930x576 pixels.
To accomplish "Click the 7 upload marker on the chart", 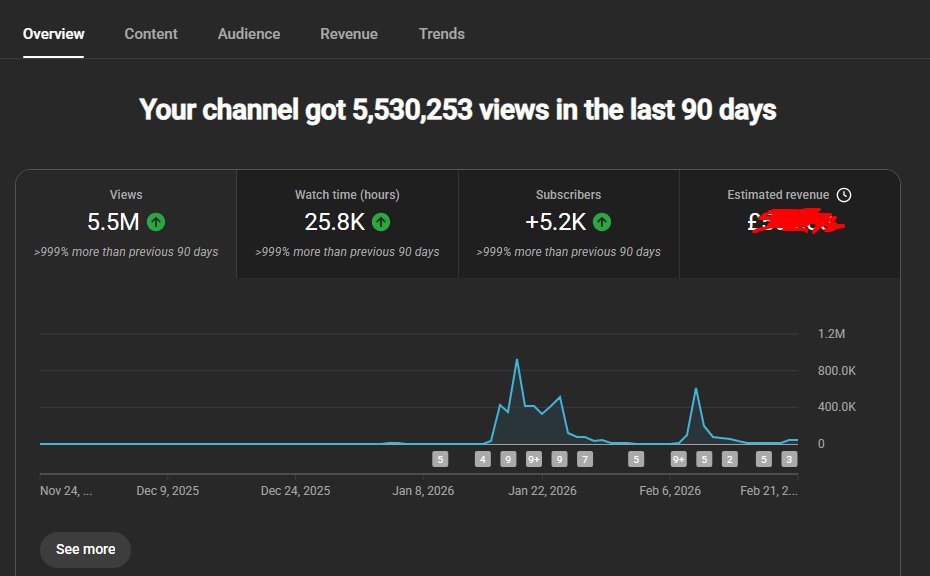I will 583,458.
